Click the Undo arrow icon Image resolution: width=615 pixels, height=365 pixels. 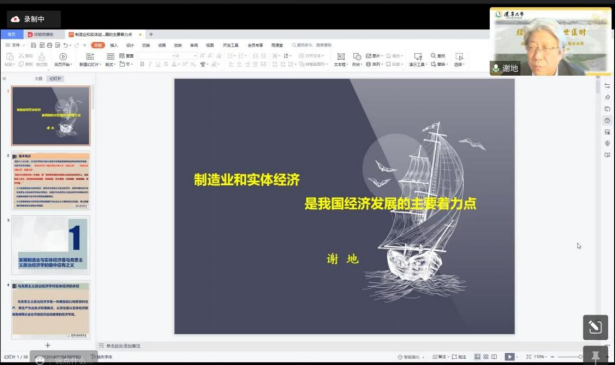pyautogui.click(x=66, y=45)
